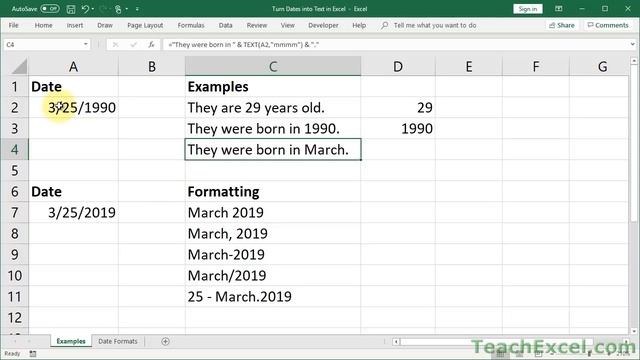Click the Select All corner triangle

tap(19, 66)
